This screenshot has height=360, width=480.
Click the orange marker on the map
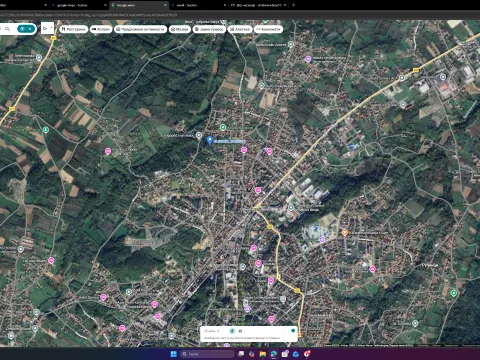[x=345, y=232]
